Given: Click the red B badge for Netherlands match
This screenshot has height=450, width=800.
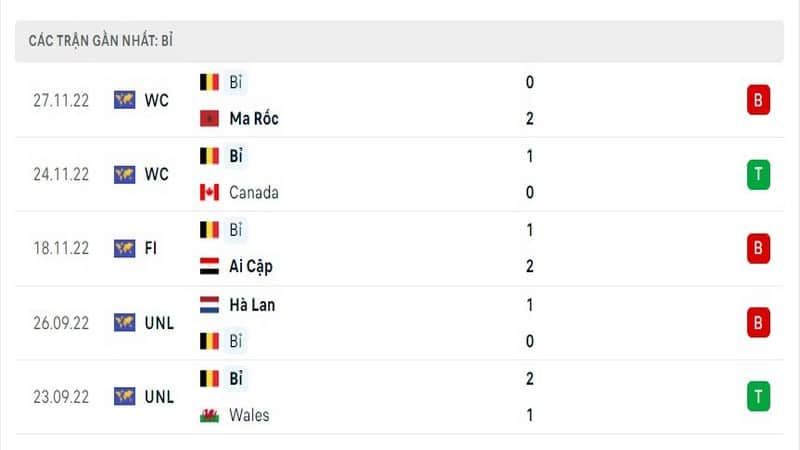Looking at the screenshot, I should tap(758, 322).
